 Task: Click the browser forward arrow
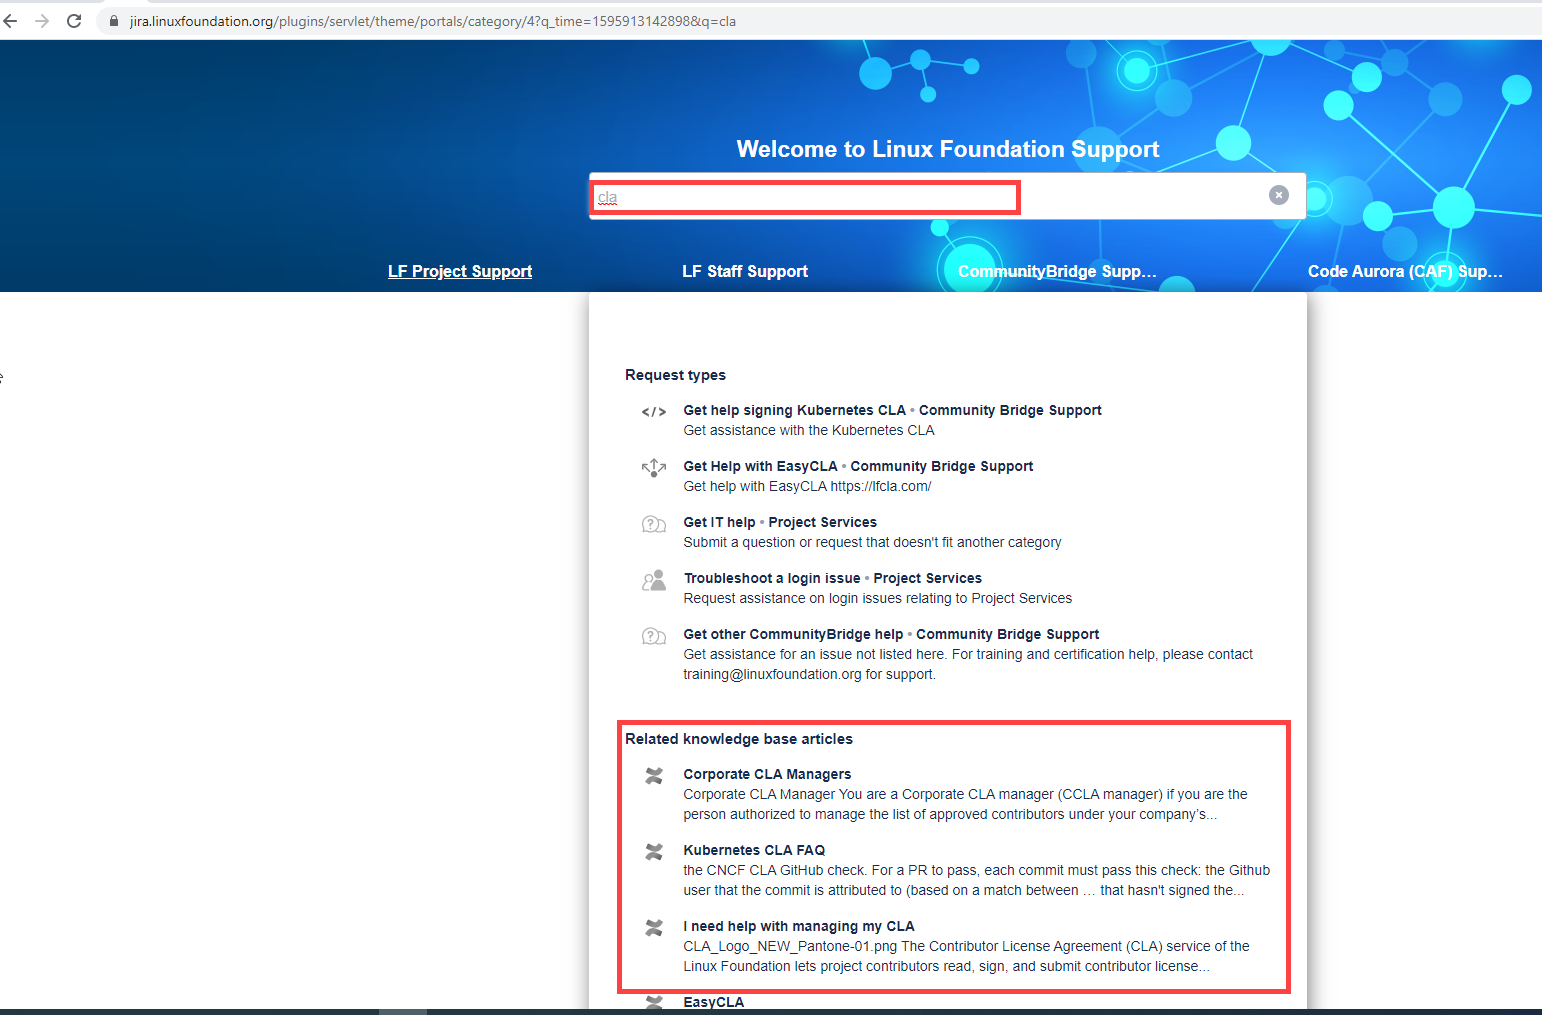click(42, 21)
